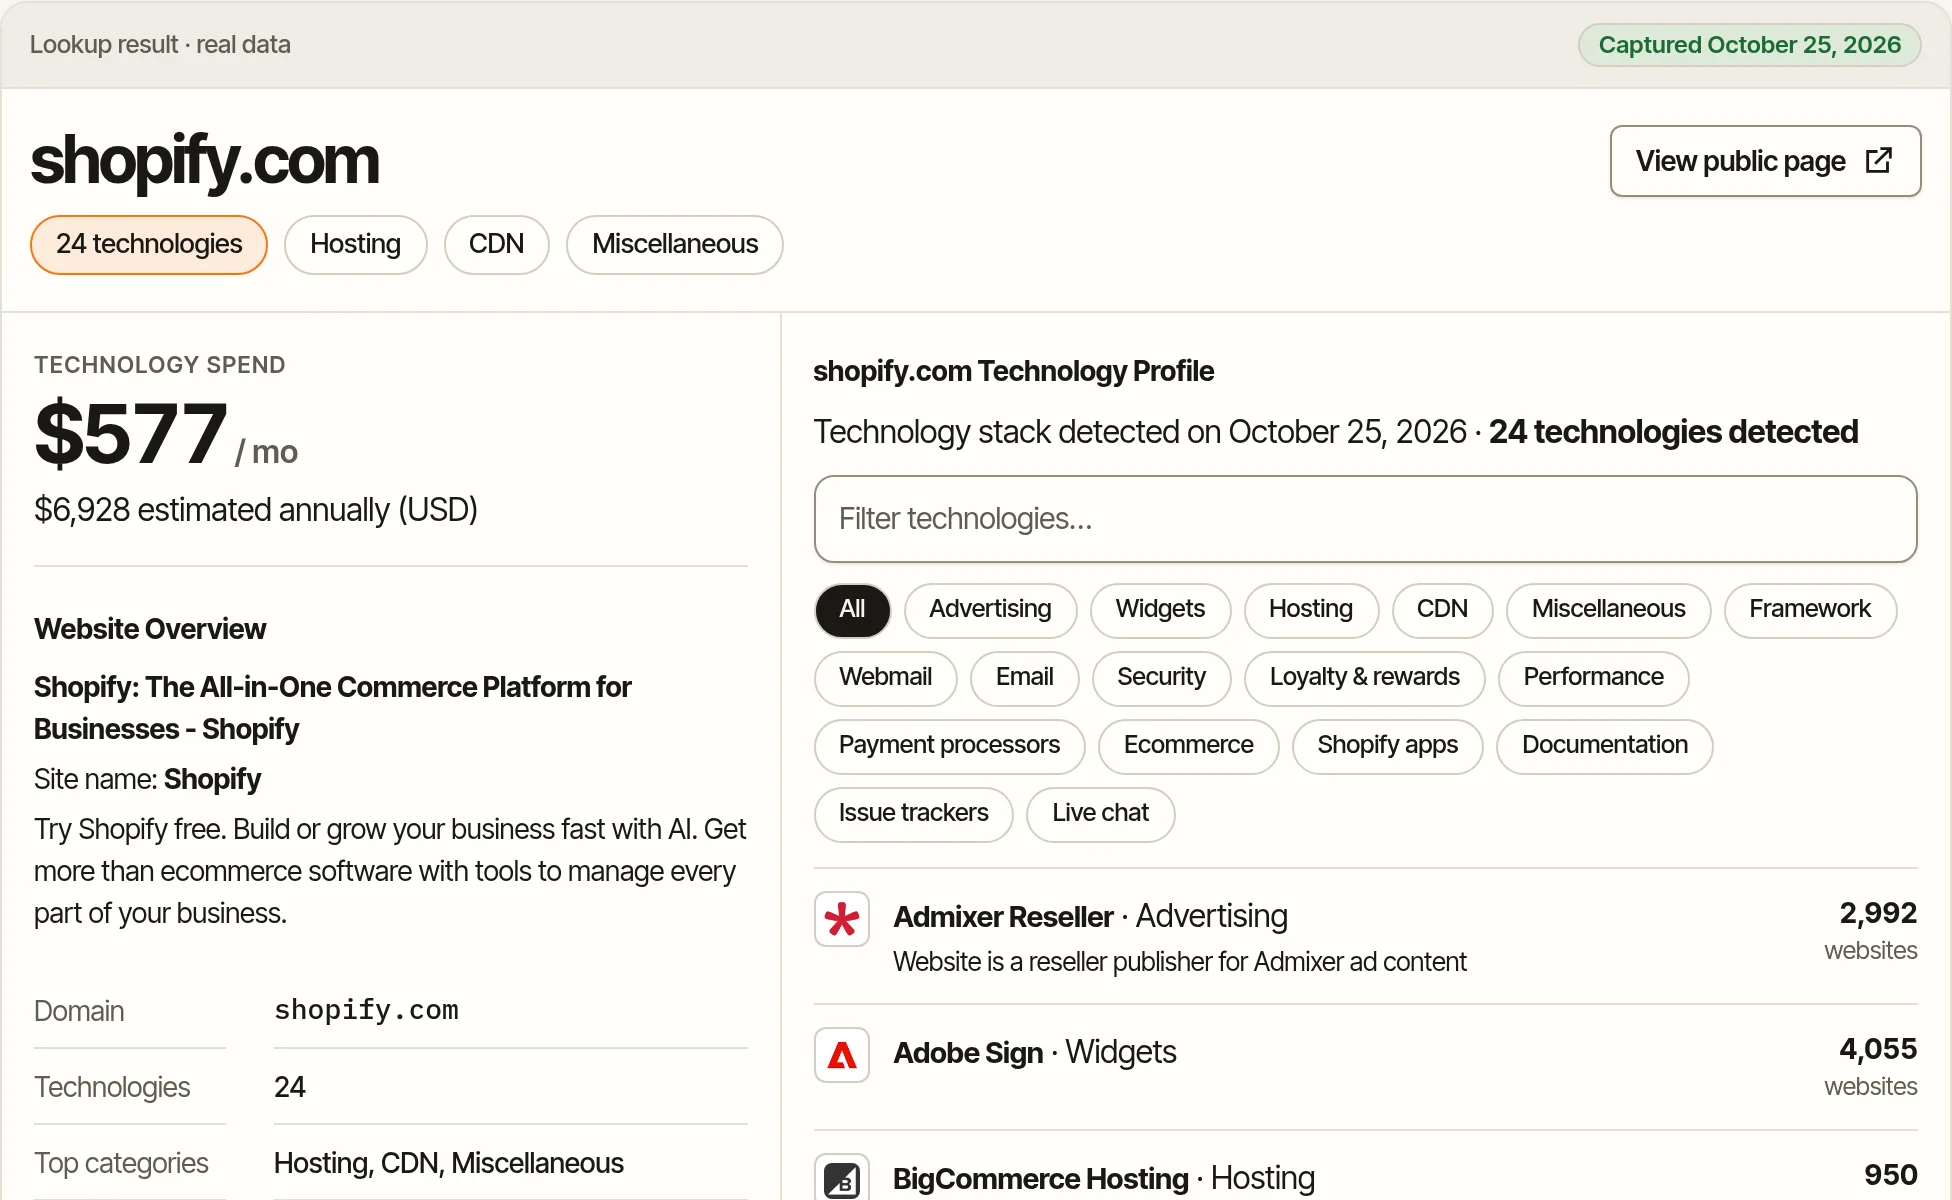This screenshot has height=1200, width=1952.
Task: Filter by Payment processors
Action: pos(949,746)
